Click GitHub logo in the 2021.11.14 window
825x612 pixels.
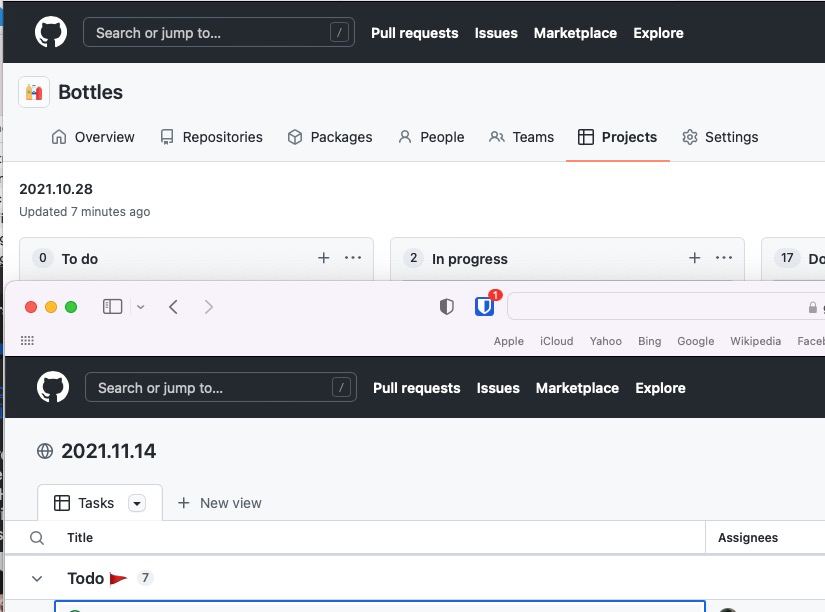click(x=53, y=387)
